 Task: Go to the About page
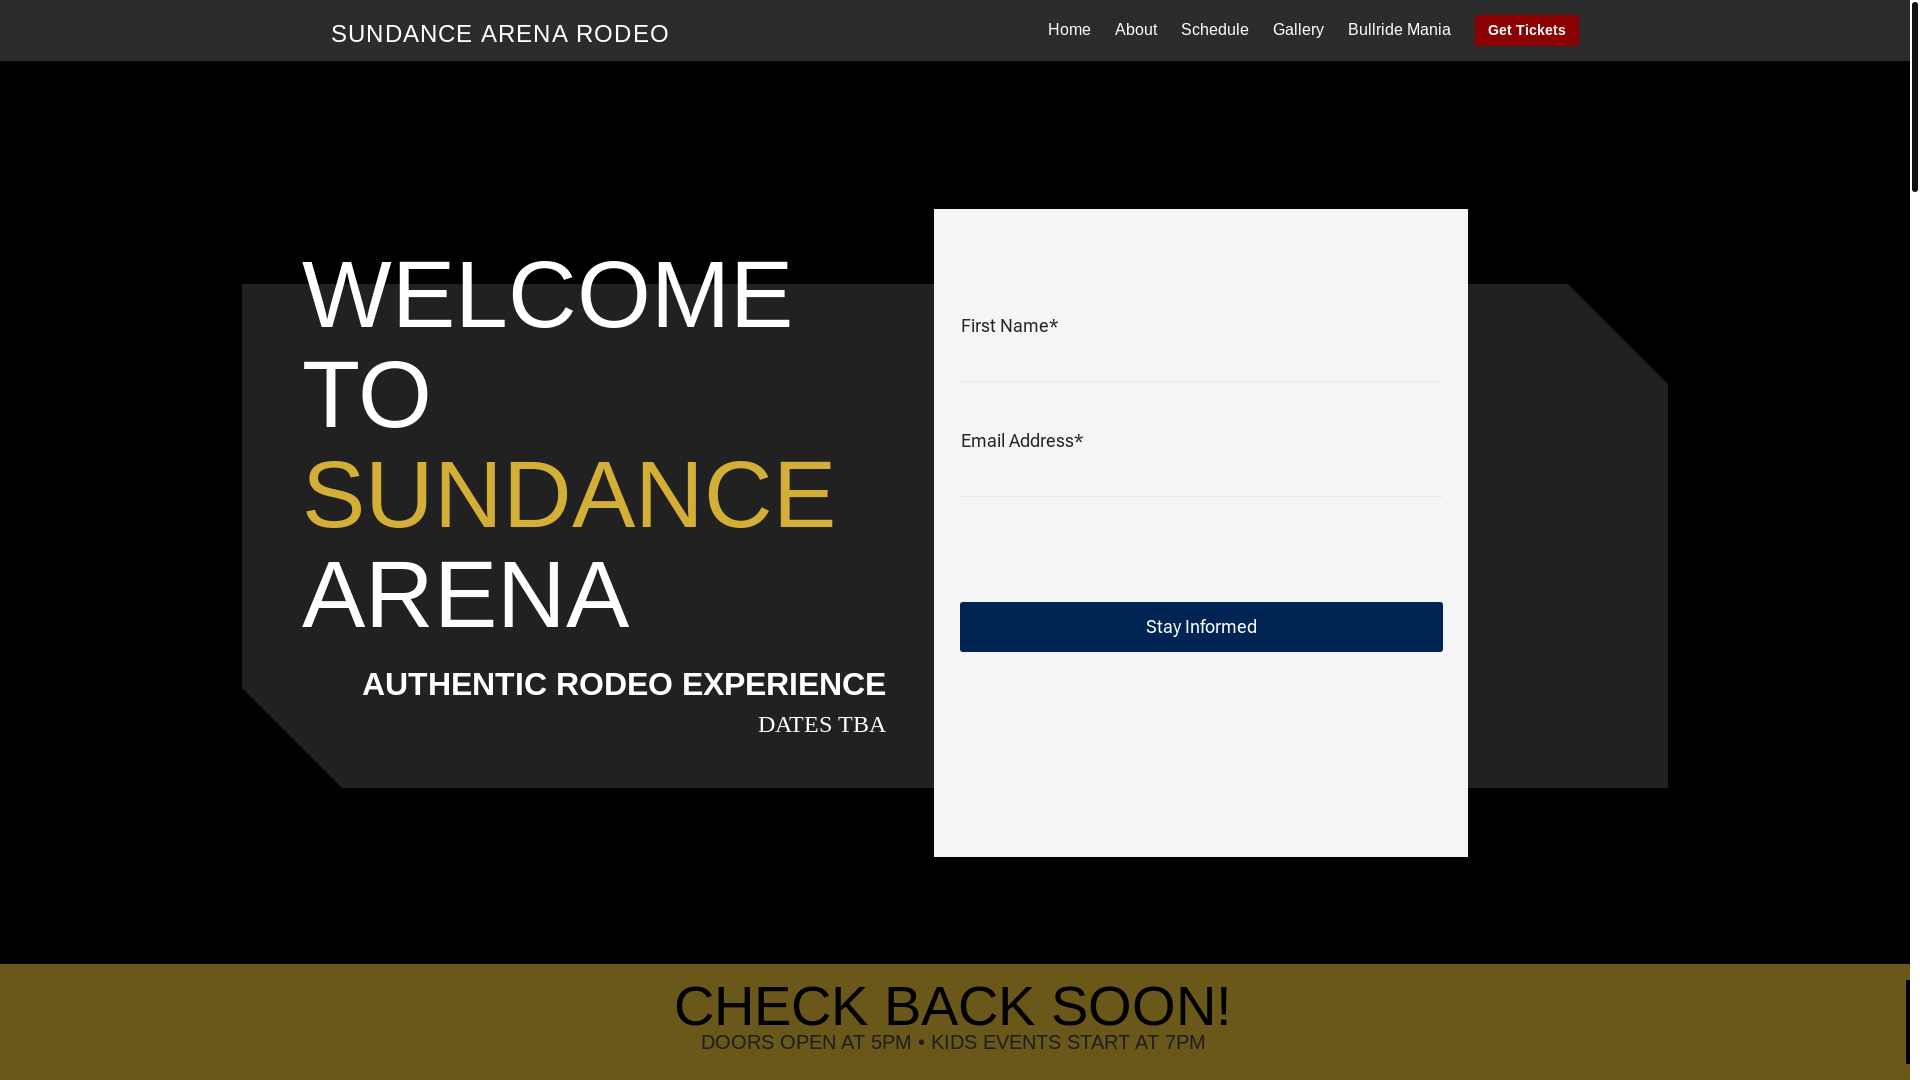point(1136,30)
